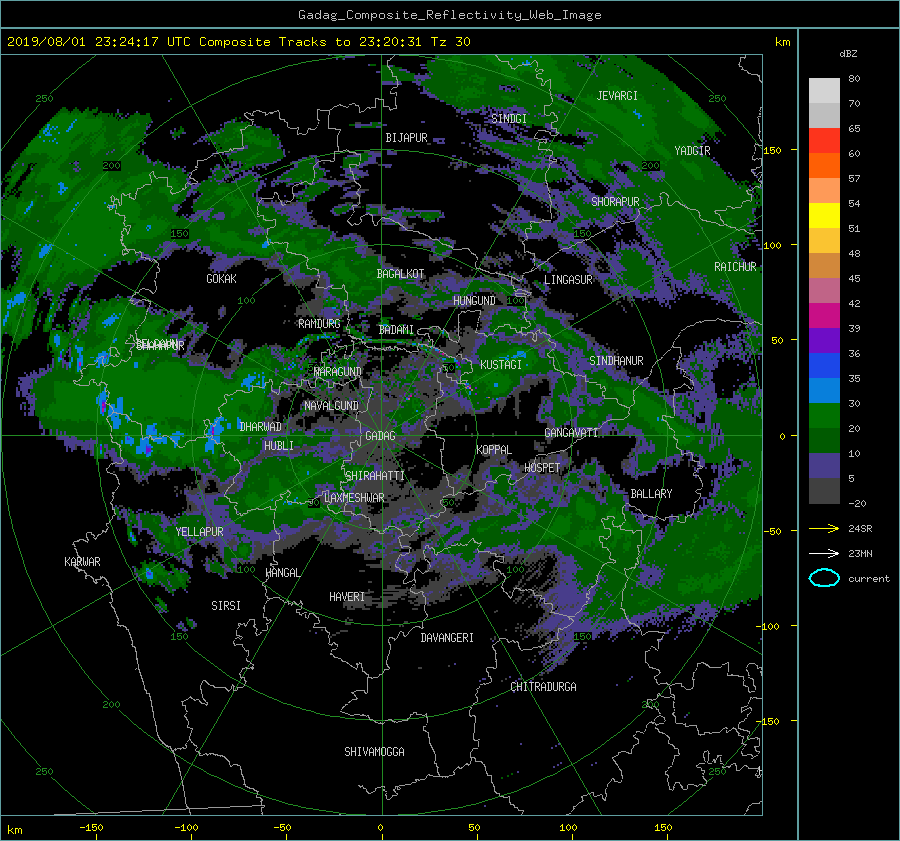Click the HUNGUND city label

pyautogui.click(x=474, y=301)
